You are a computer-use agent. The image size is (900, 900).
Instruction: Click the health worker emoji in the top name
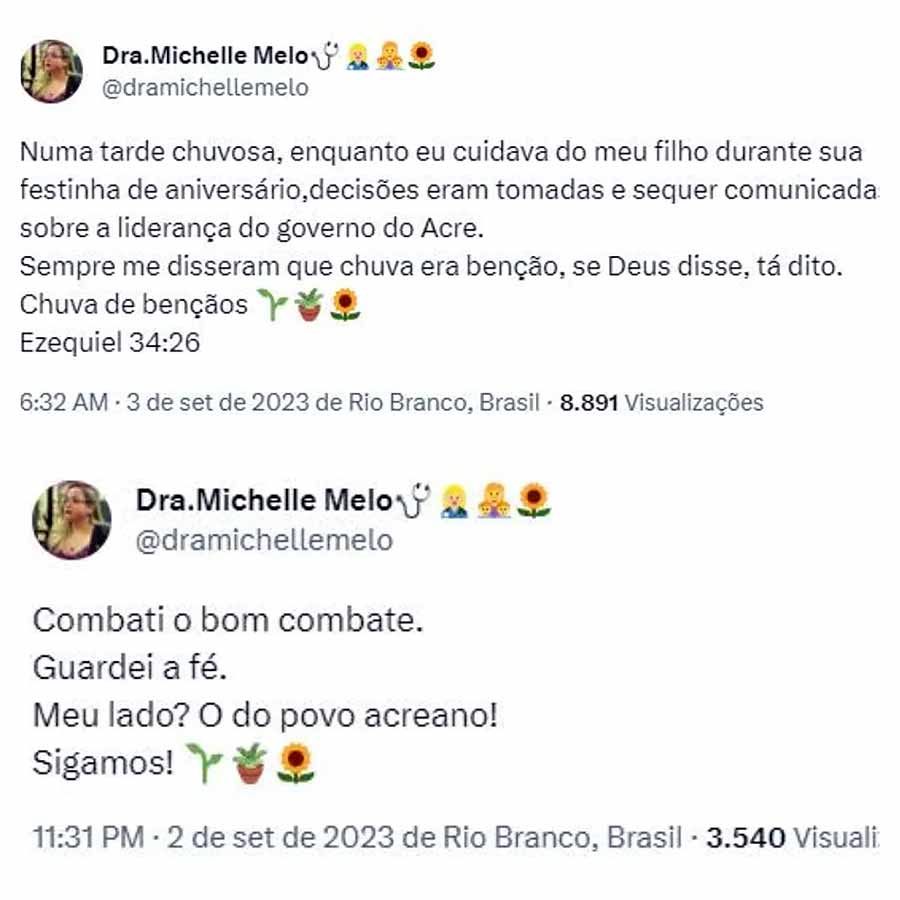358,56
